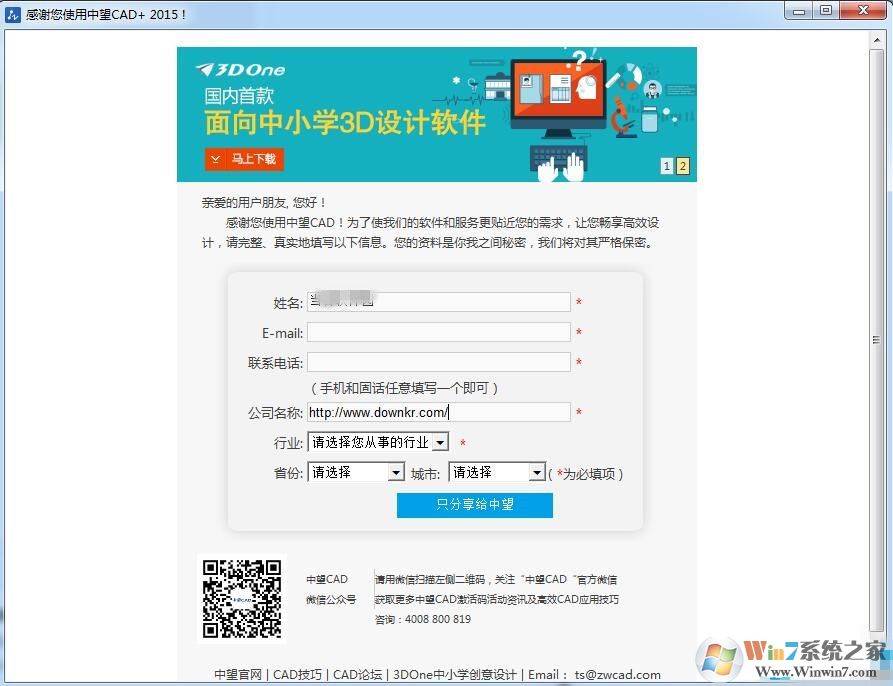Click the 只分享给中望 submit button
This screenshot has height=686, width=893.
click(x=474, y=505)
